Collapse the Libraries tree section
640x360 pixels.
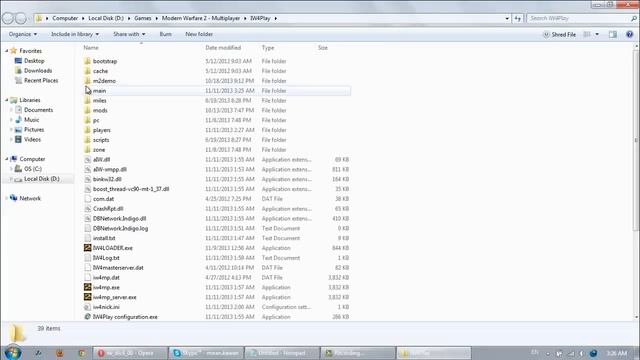7,100
